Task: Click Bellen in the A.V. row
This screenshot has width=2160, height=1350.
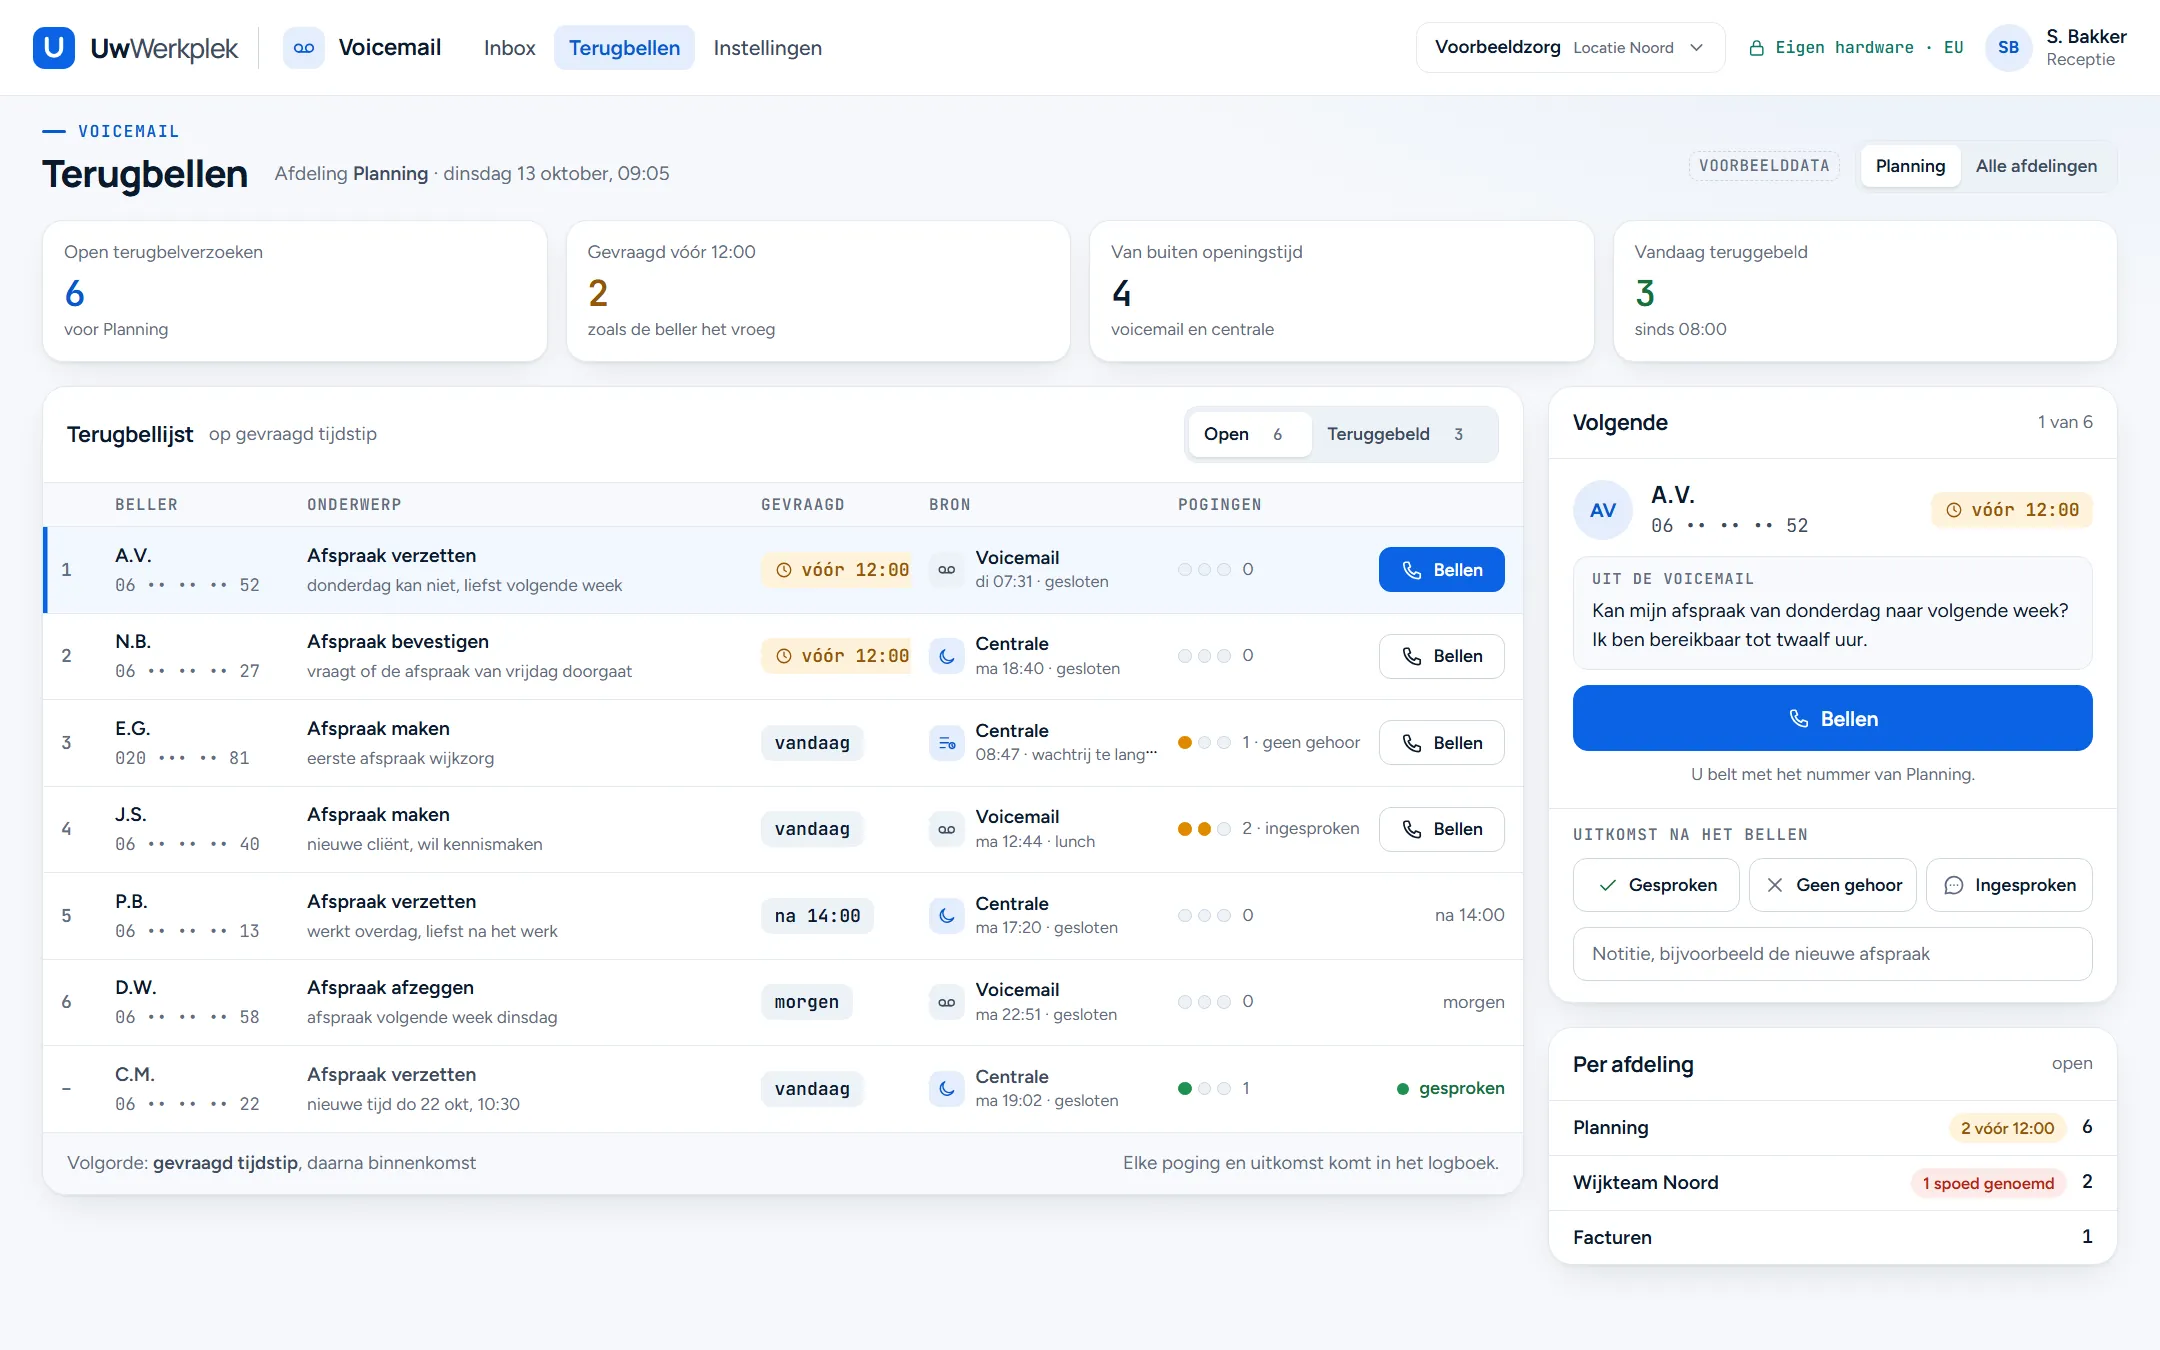Action: 1441,570
